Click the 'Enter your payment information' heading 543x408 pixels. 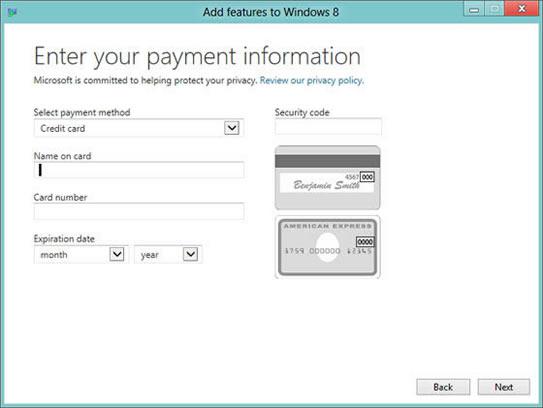(197, 56)
